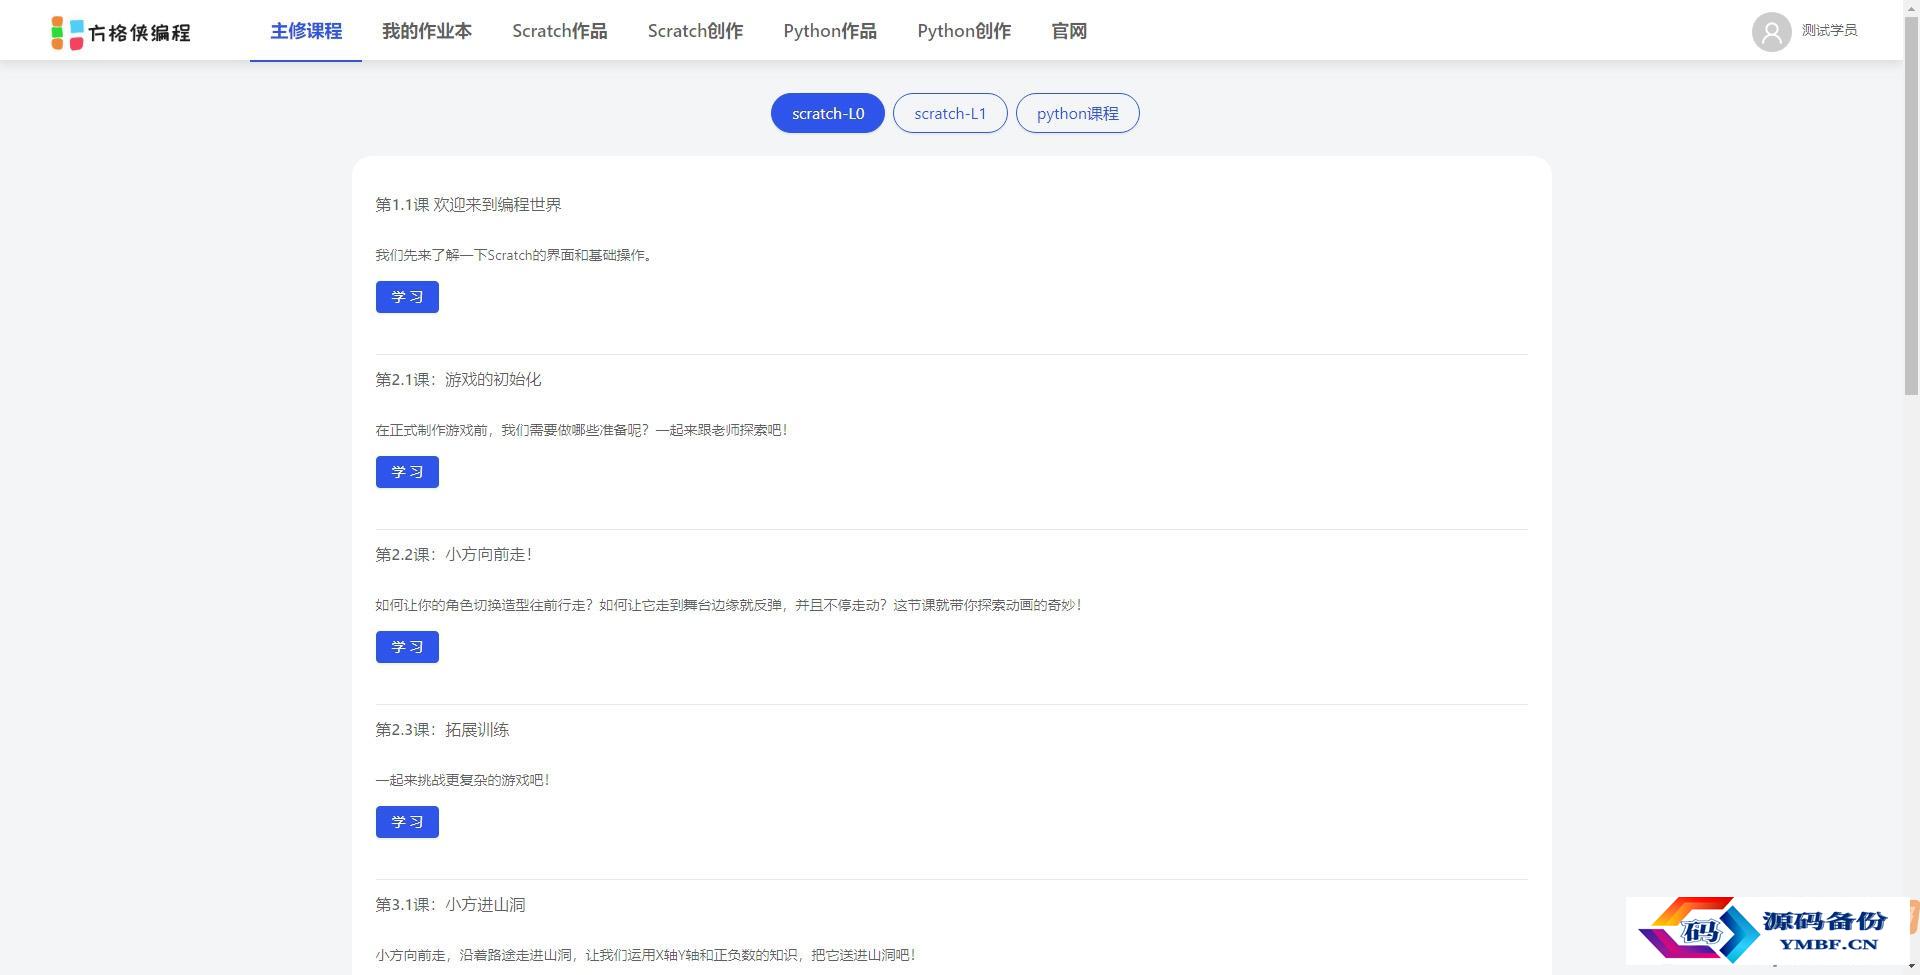Viewport: 1920px width, 975px height.
Task: Visit the 官网 link in navigation
Action: click(x=1069, y=31)
